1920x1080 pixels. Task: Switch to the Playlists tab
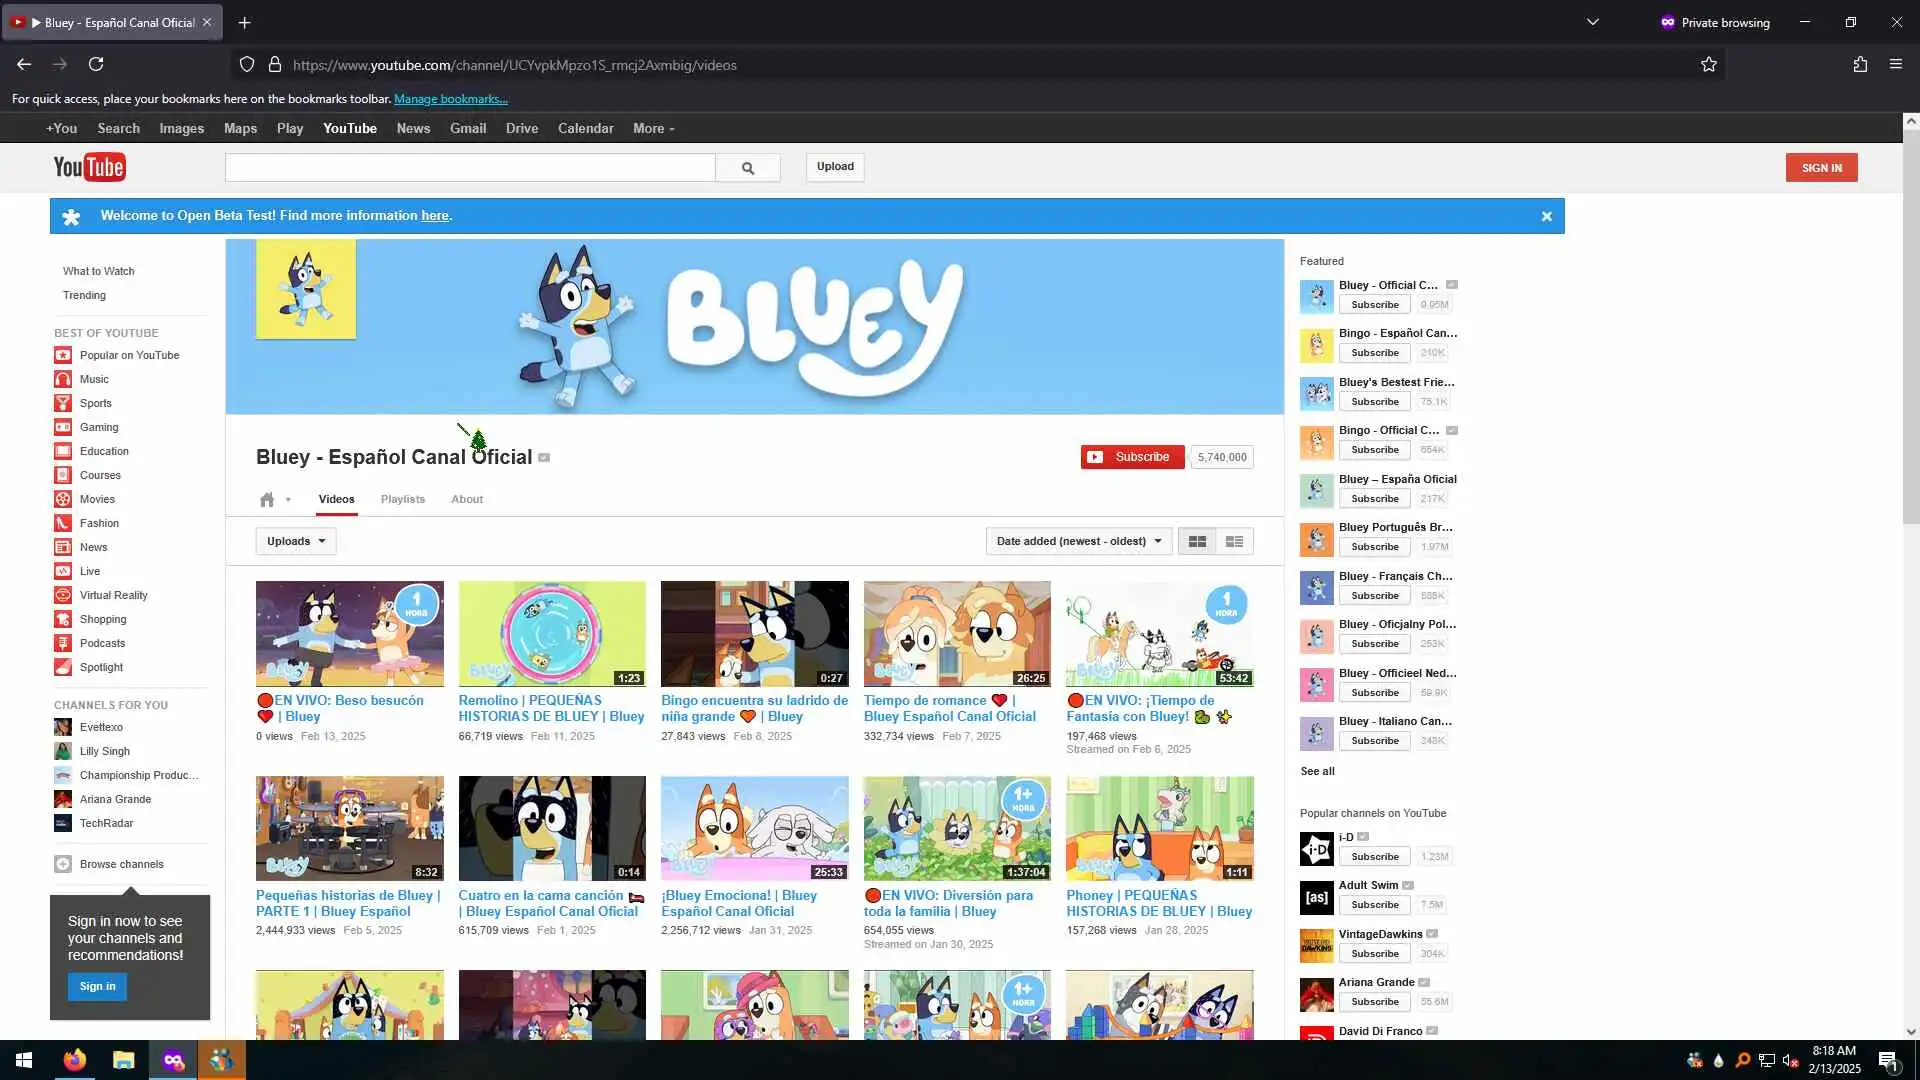[402, 499]
